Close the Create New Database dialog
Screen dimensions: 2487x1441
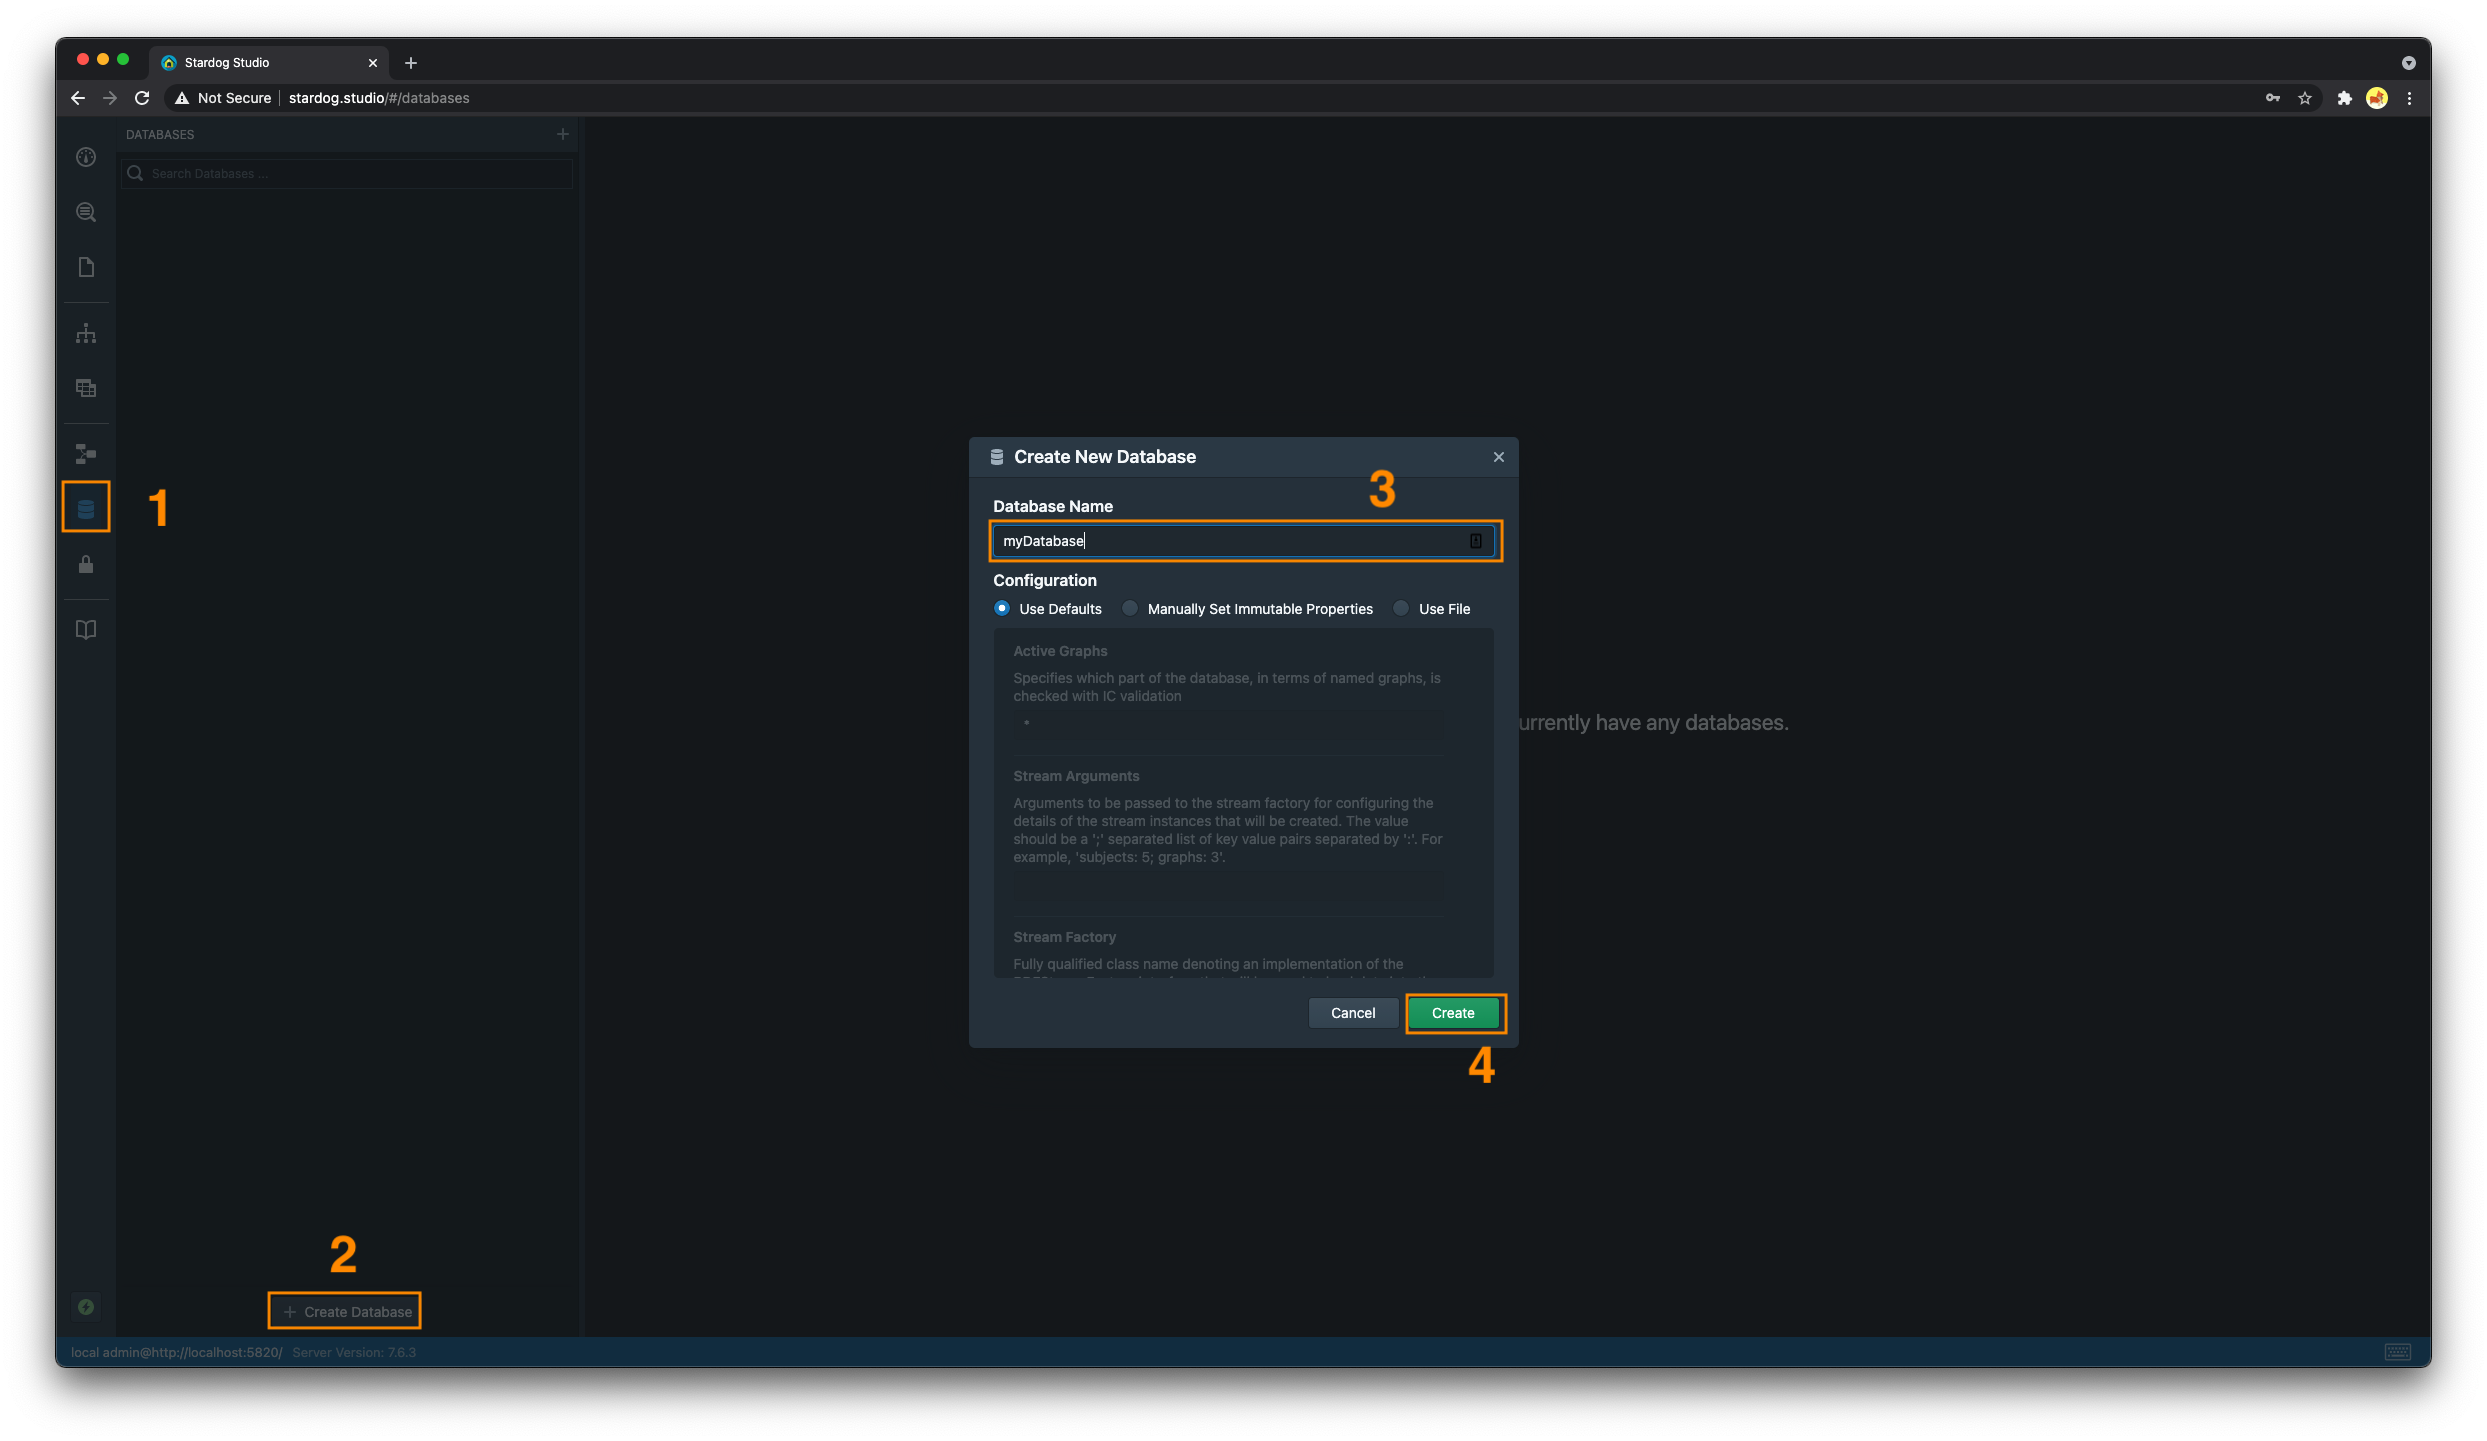pyautogui.click(x=1498, y=457)
